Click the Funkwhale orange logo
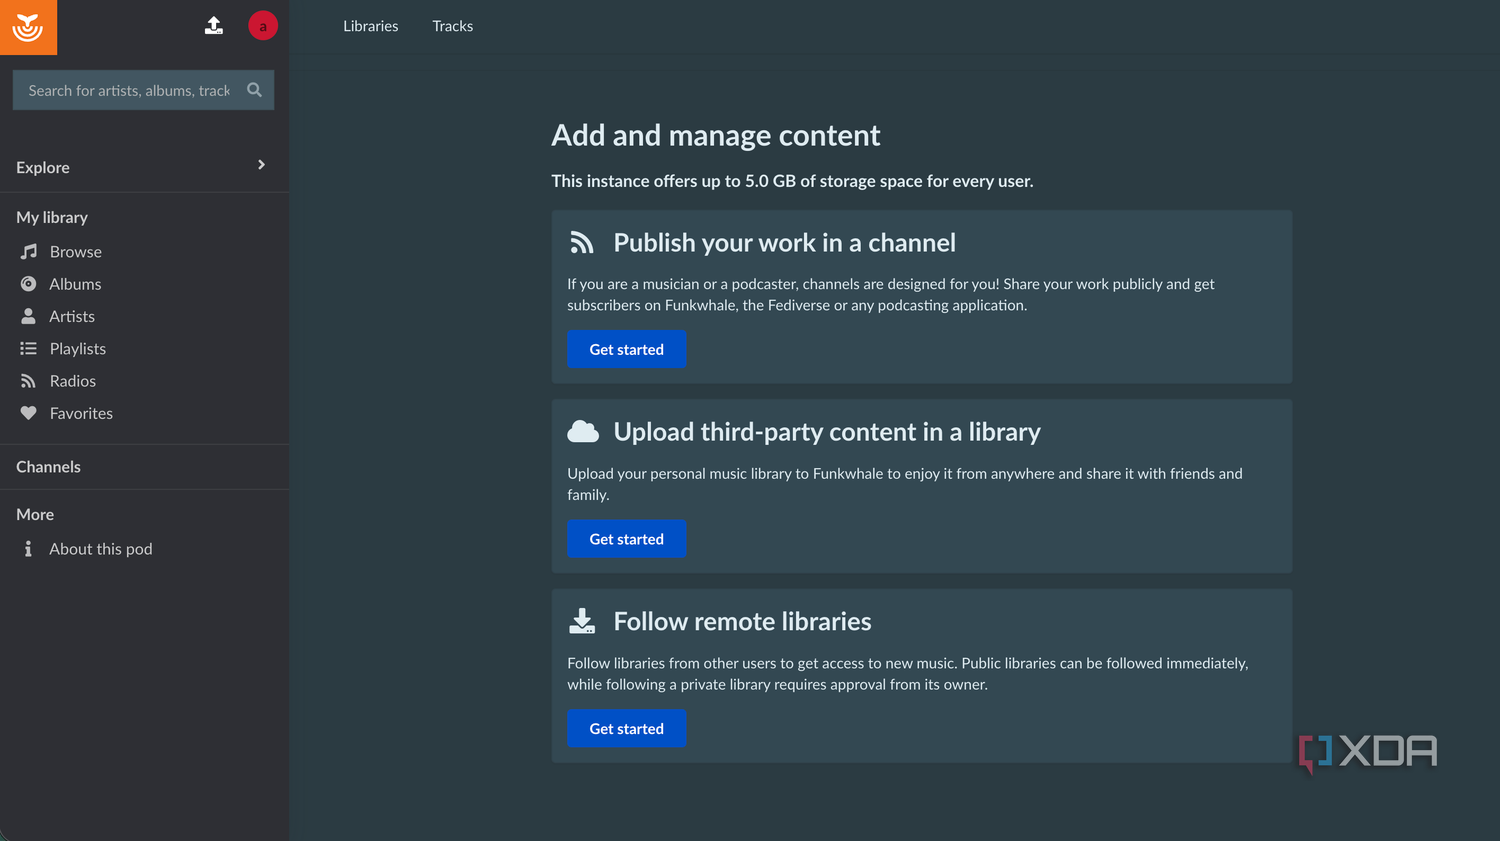The width and height of the screenshot is (1500, 841). (x=28, y=27)
